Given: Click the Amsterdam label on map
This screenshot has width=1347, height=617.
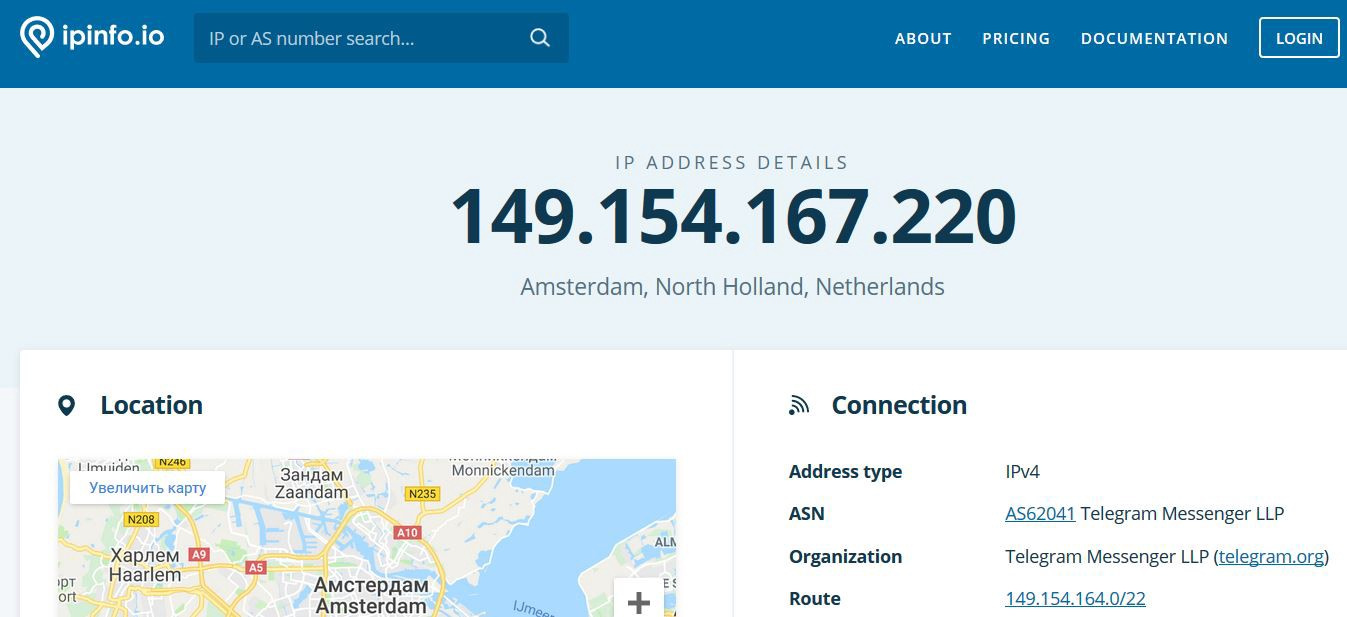Looking at the screenshot, I should (x=371, y=596).
